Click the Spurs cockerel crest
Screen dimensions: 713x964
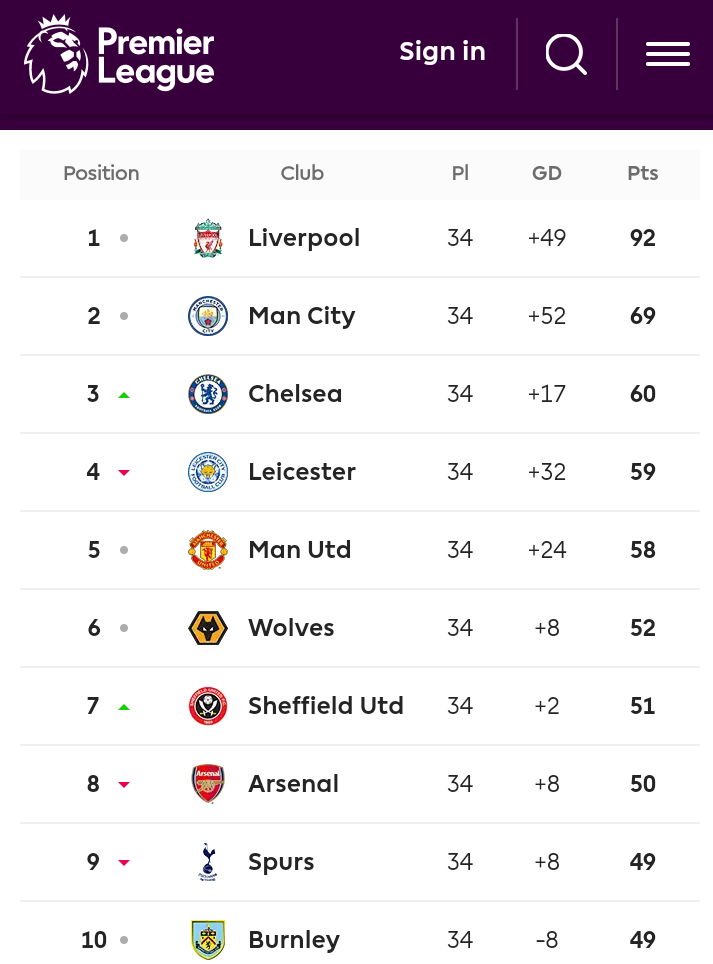(x=208, y=862)
